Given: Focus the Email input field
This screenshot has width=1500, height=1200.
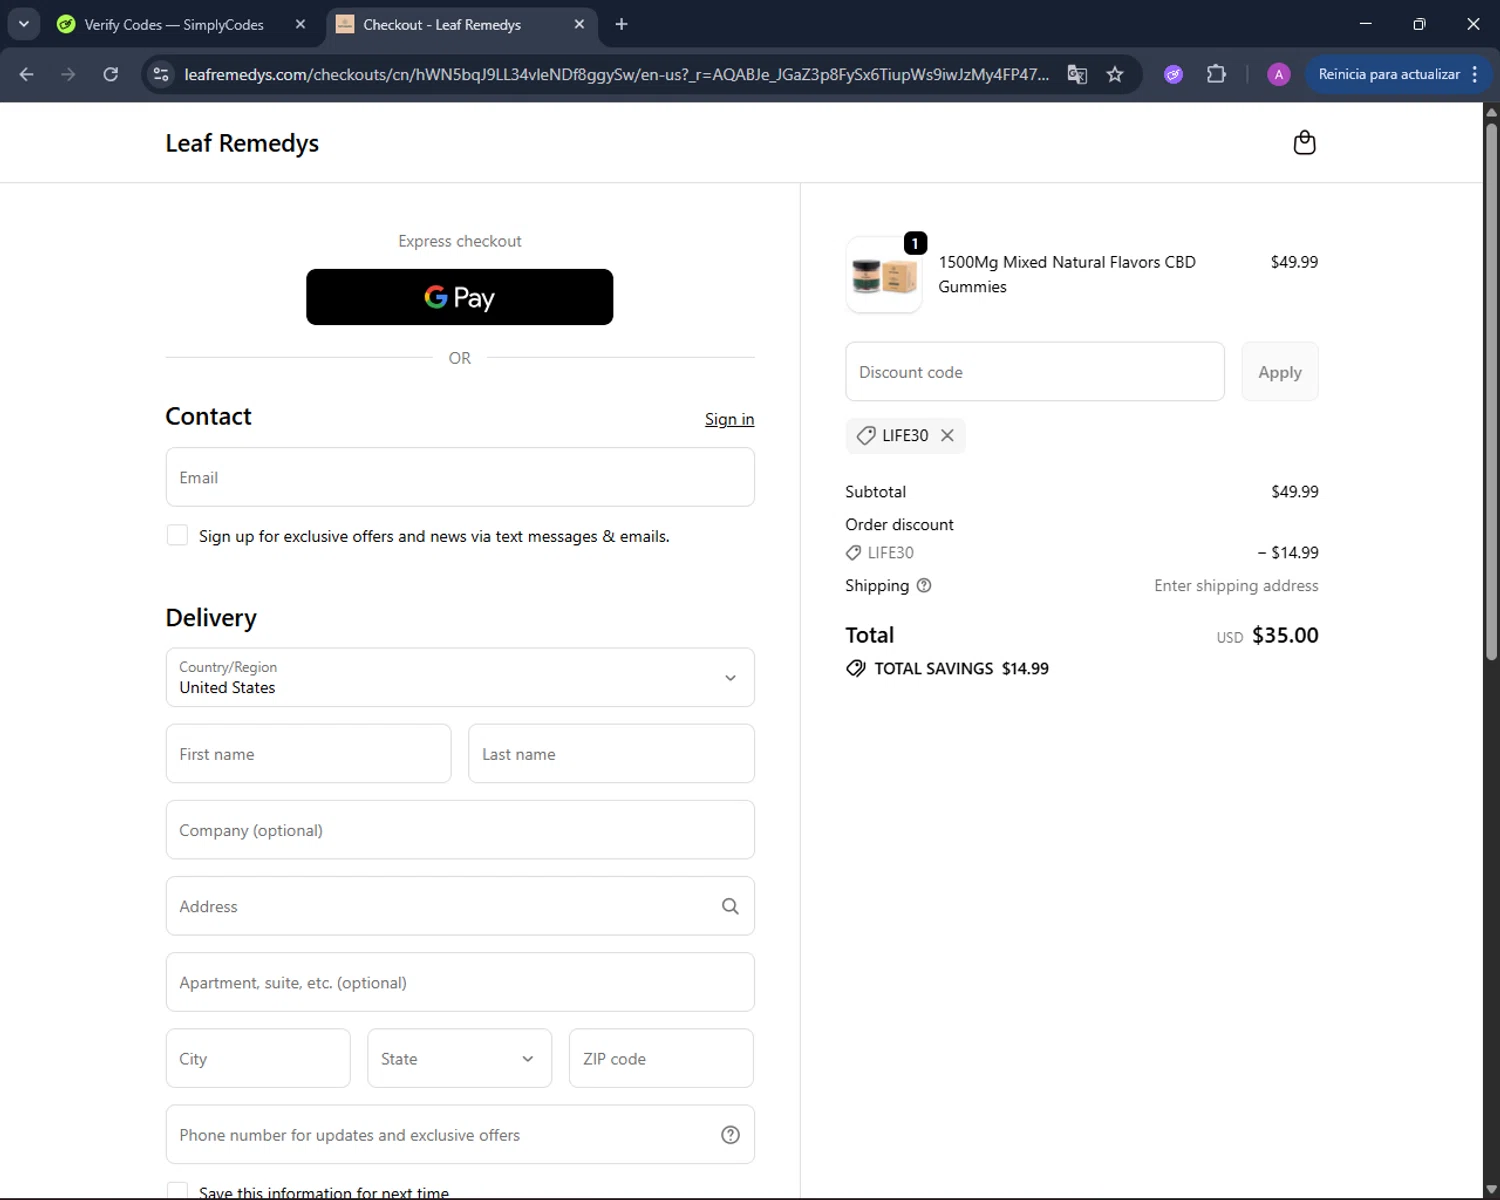Looking at the screenshot, I should click(460, 477).
